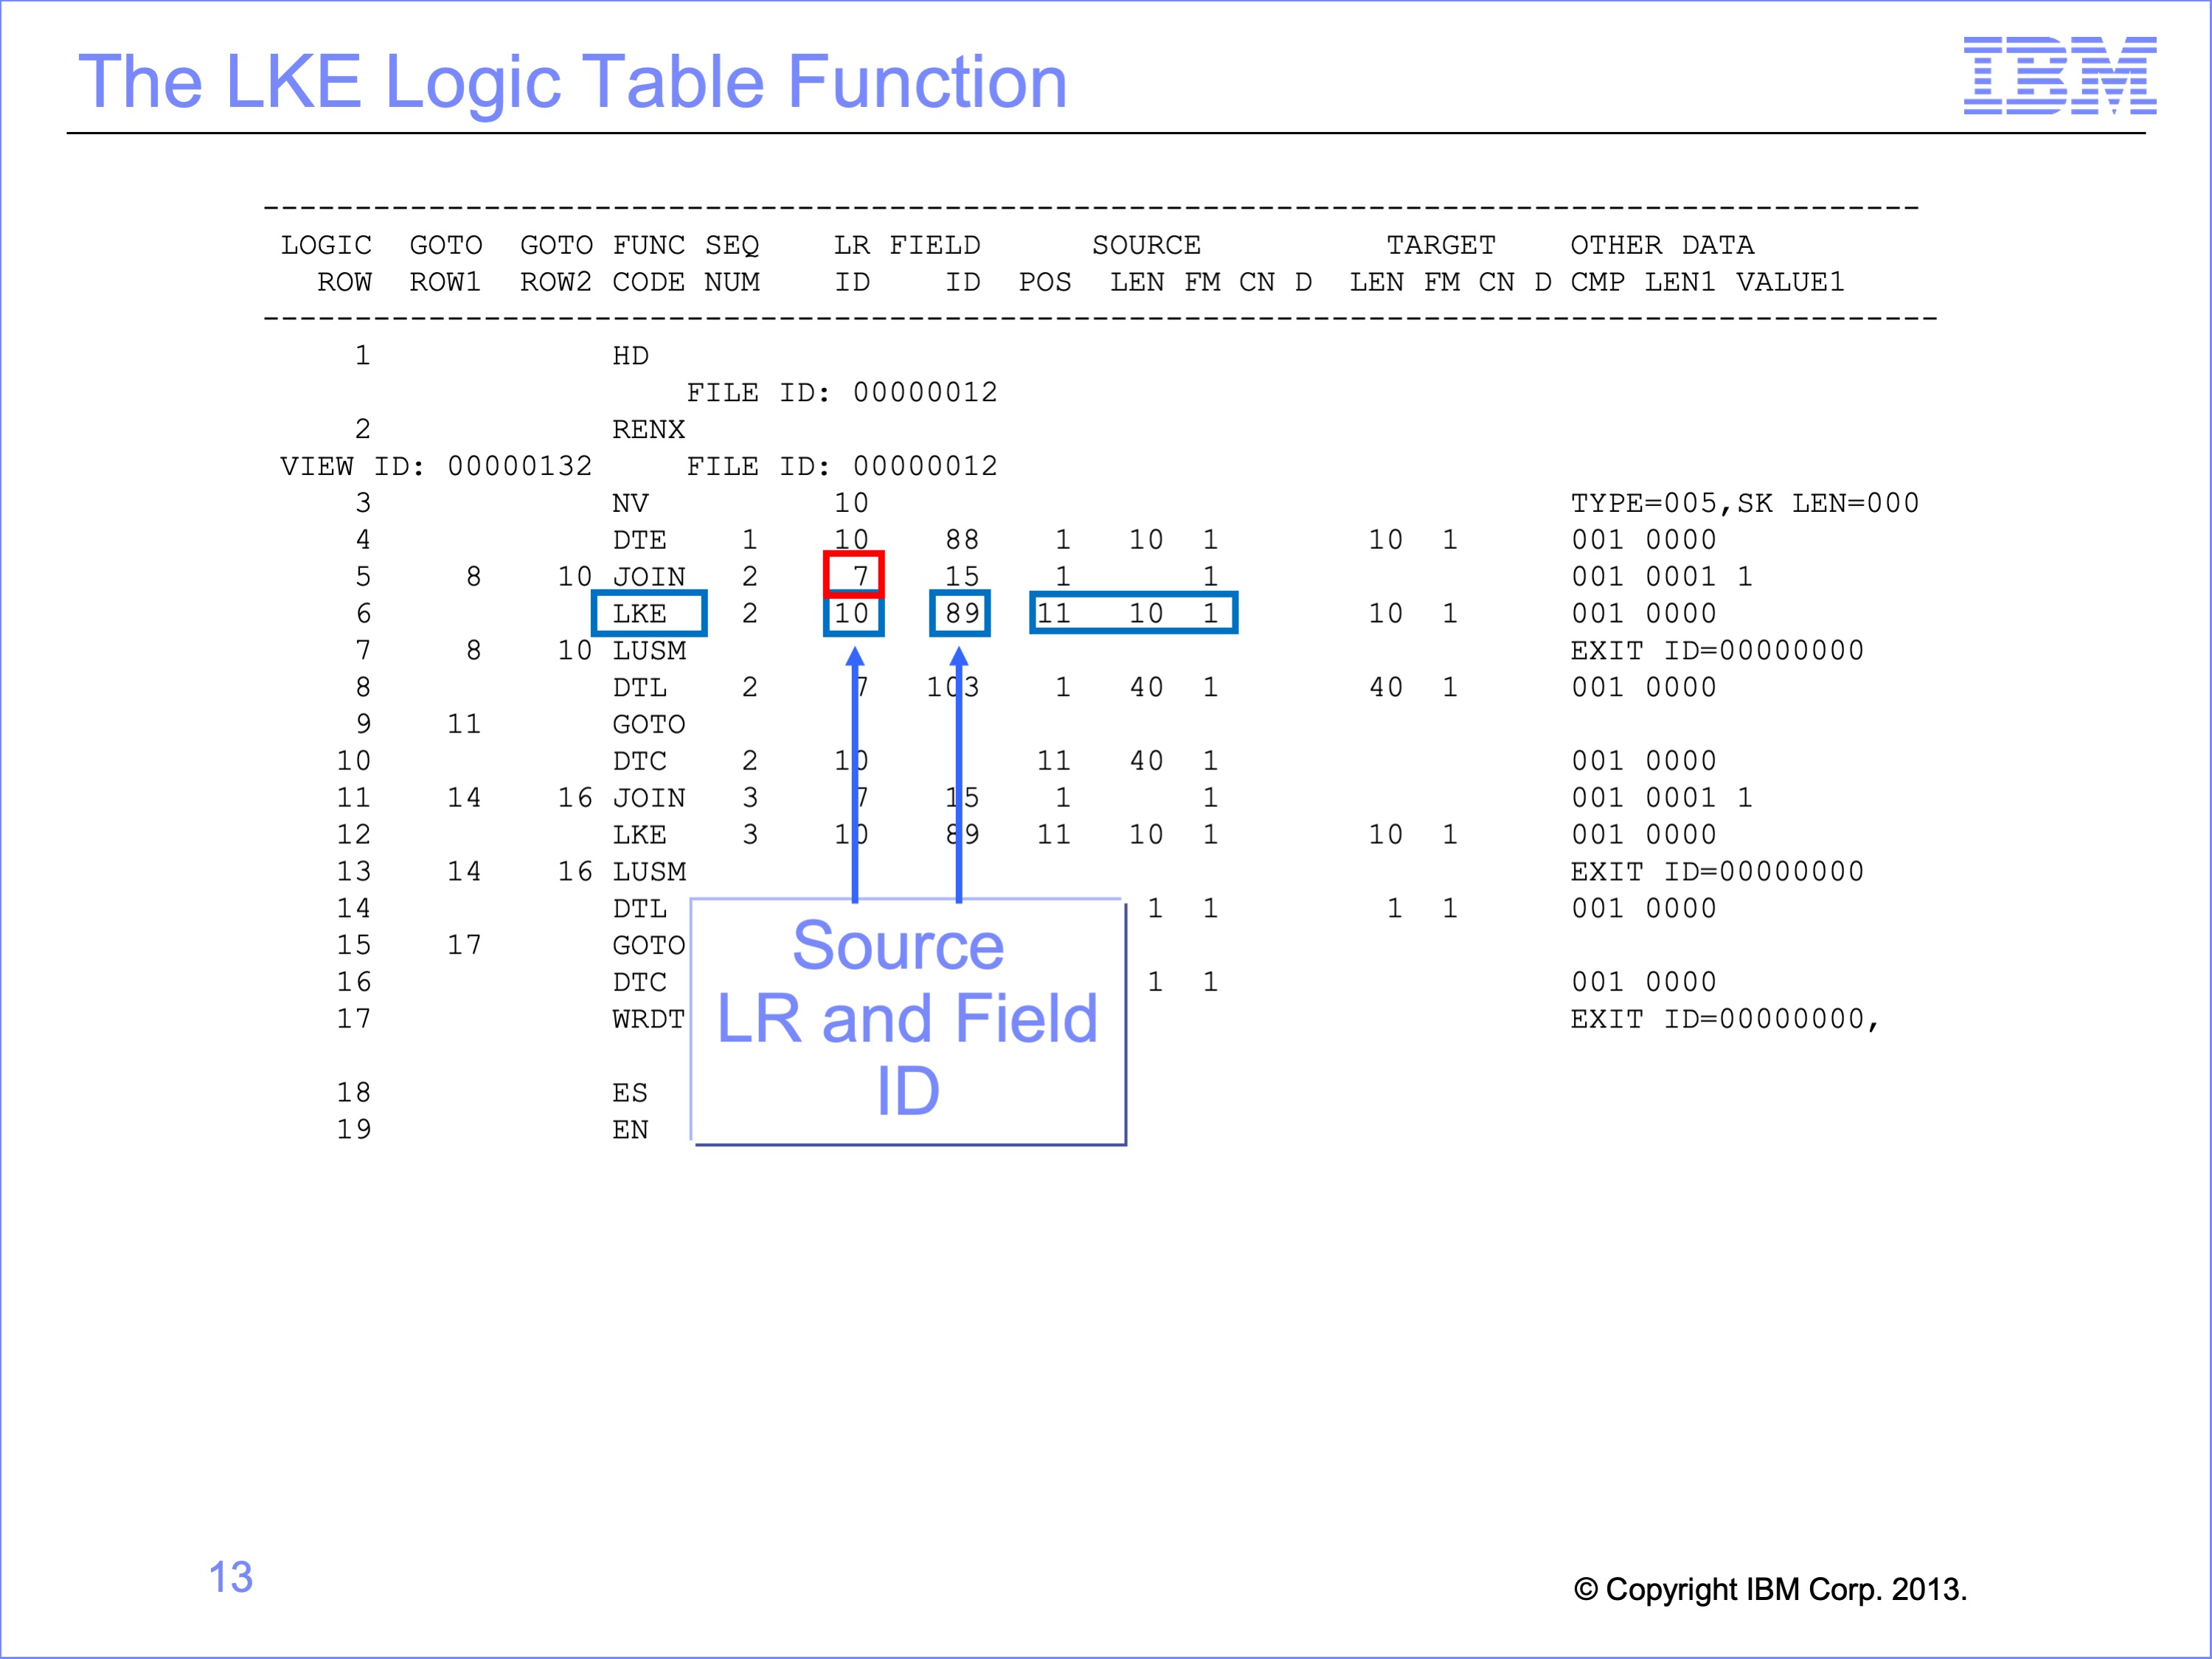Viewport: 2212px width, 1659px height.
Task: Click the TYPE=005,SK LEN=000 text
Action: coord(1744,503)
